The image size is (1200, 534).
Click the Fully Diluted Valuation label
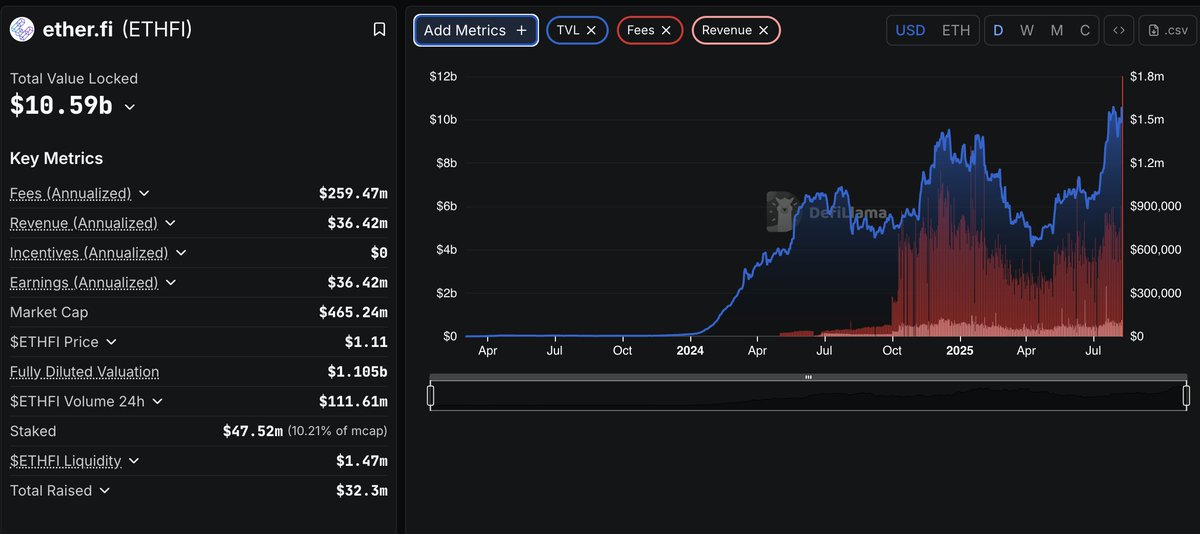(x=84, y=372)
